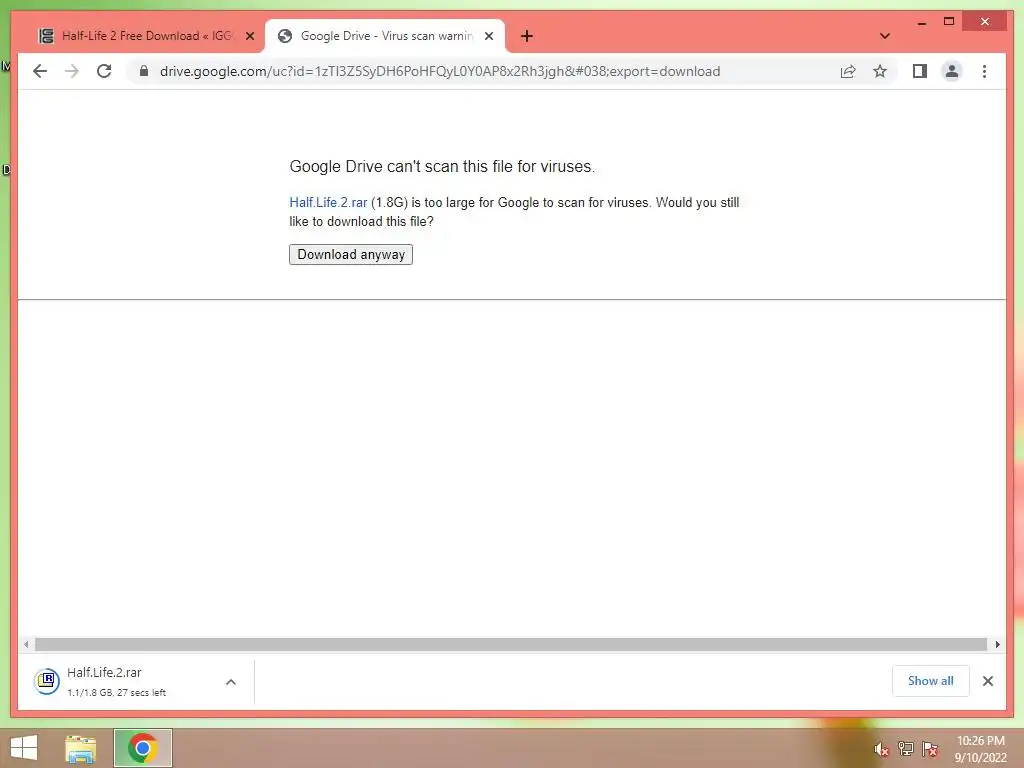Open File Explorer from the taskbar
The width and height of the screenshot is (1024, 768).
(81, 748)
